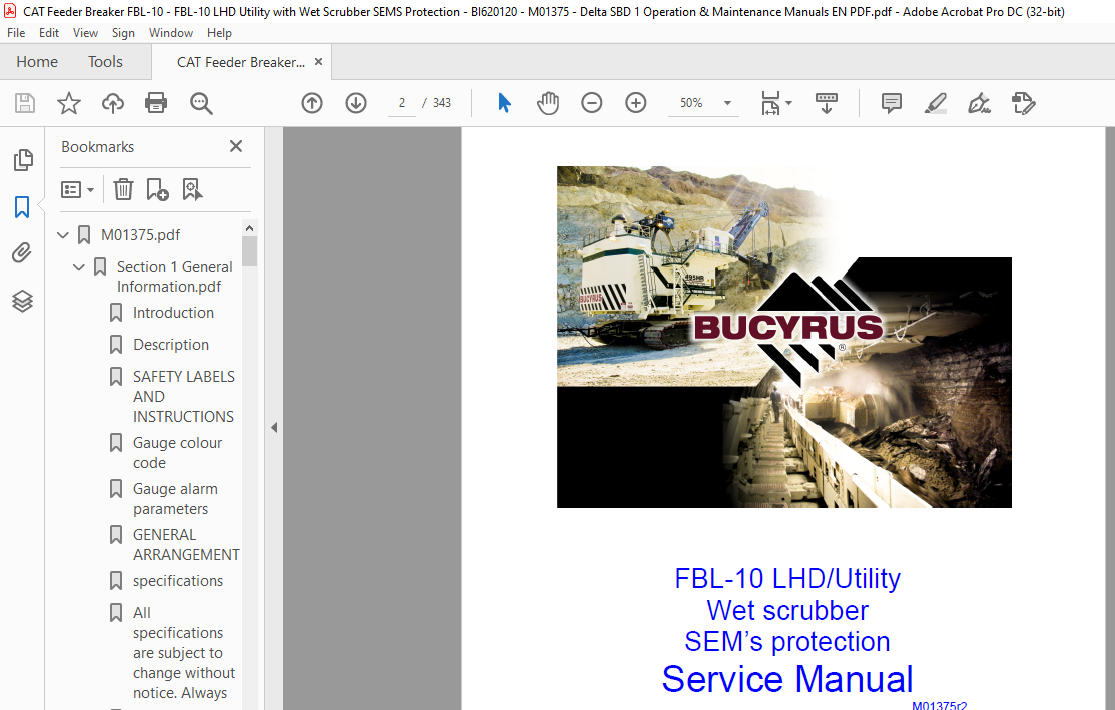Click the Service Manual title text

[x=787, y=679]
